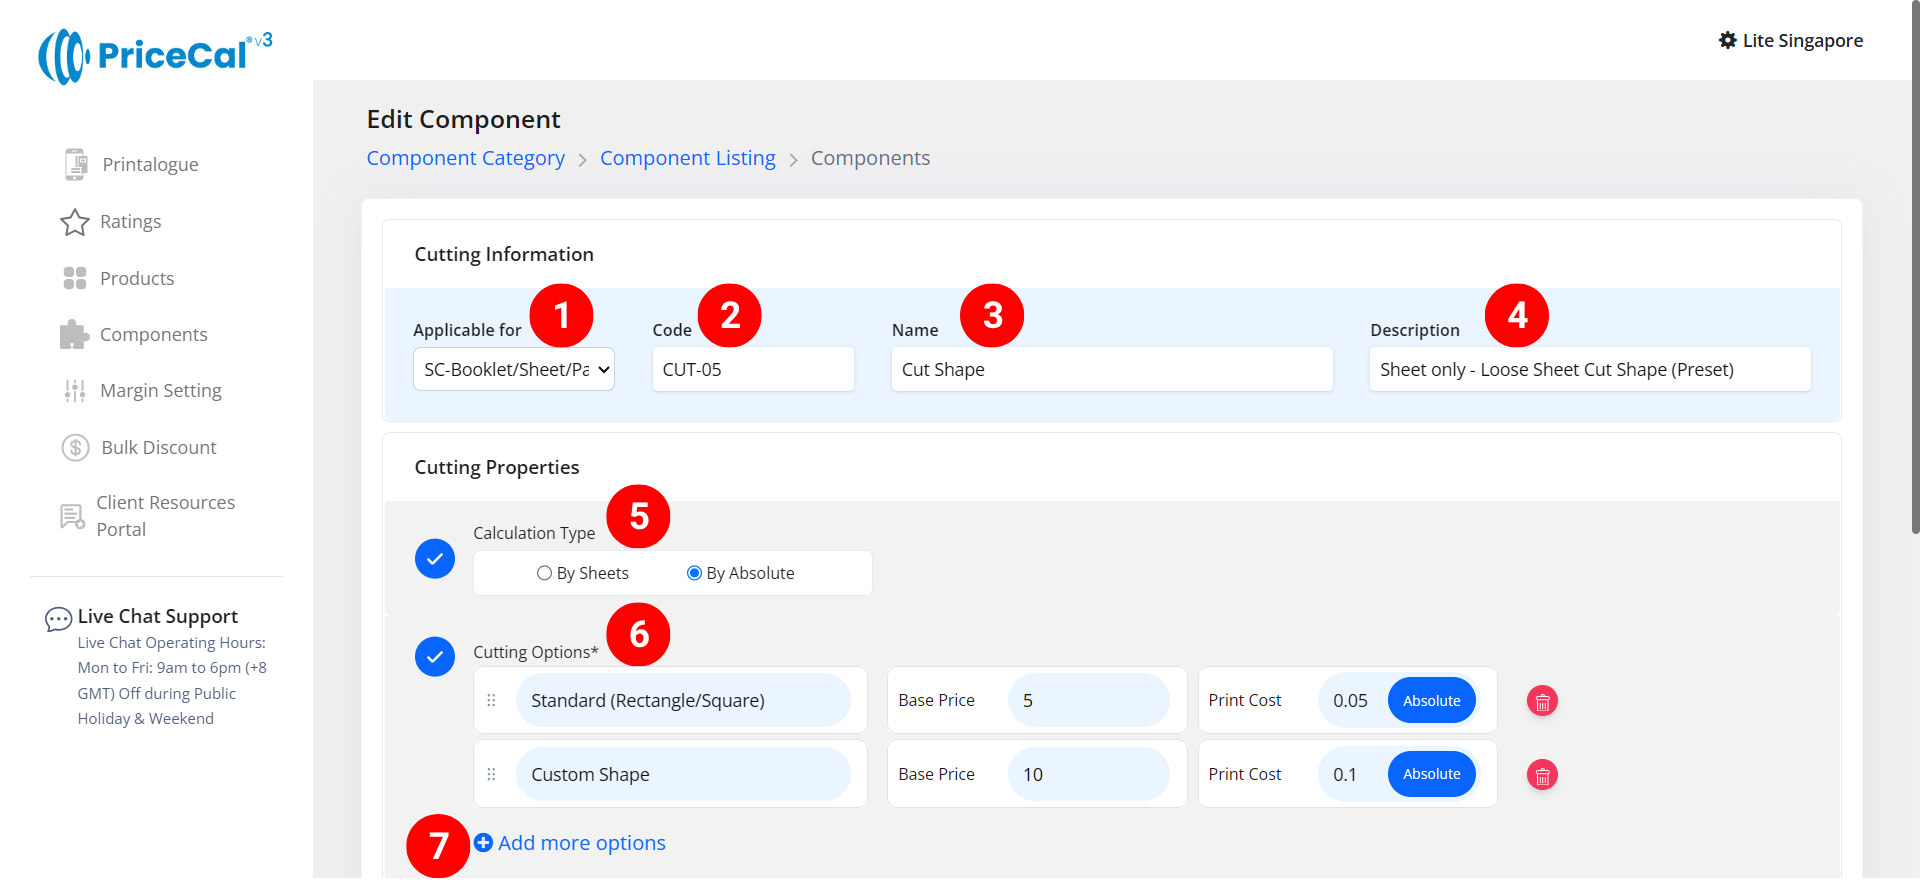Toggle Absolute print cost for Custom Shape
1920x880 pixels.
click(x=1431, y=775)
